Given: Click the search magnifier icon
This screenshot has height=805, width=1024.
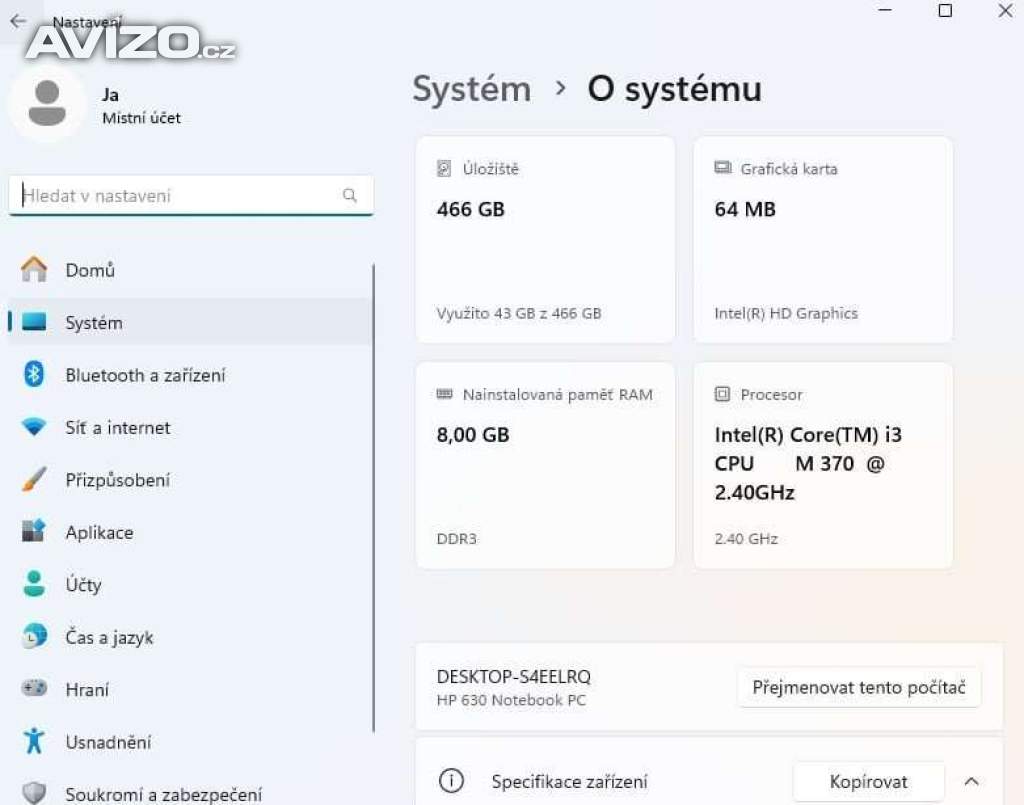Looking at the screenshot, I should pyautogui.click(x=350, y=195).
